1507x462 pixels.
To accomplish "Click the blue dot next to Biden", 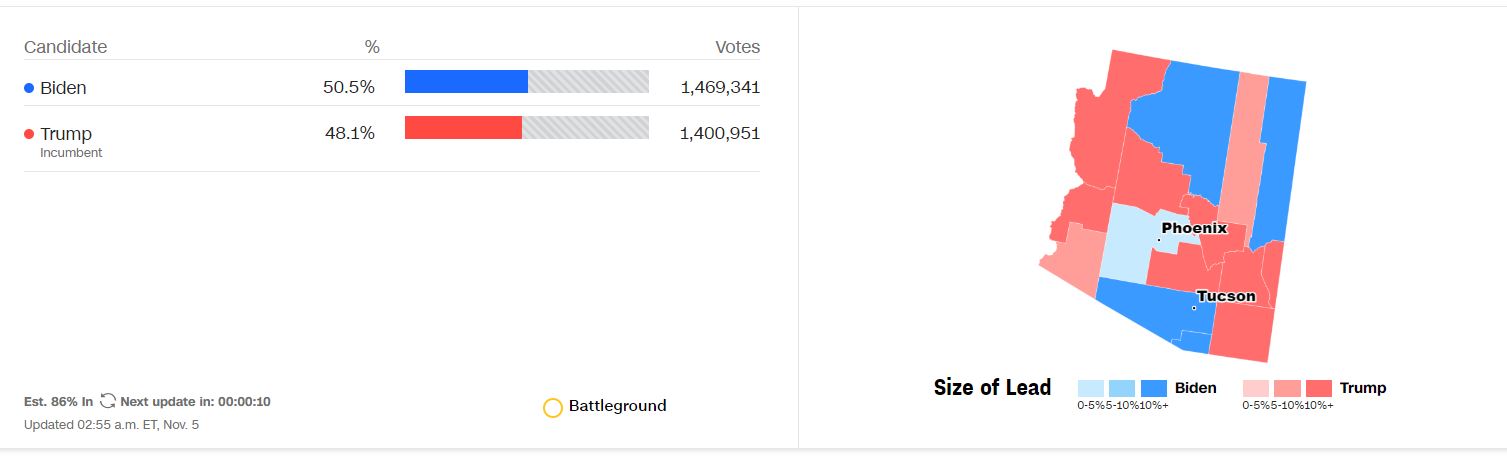I will coord(29,88).
